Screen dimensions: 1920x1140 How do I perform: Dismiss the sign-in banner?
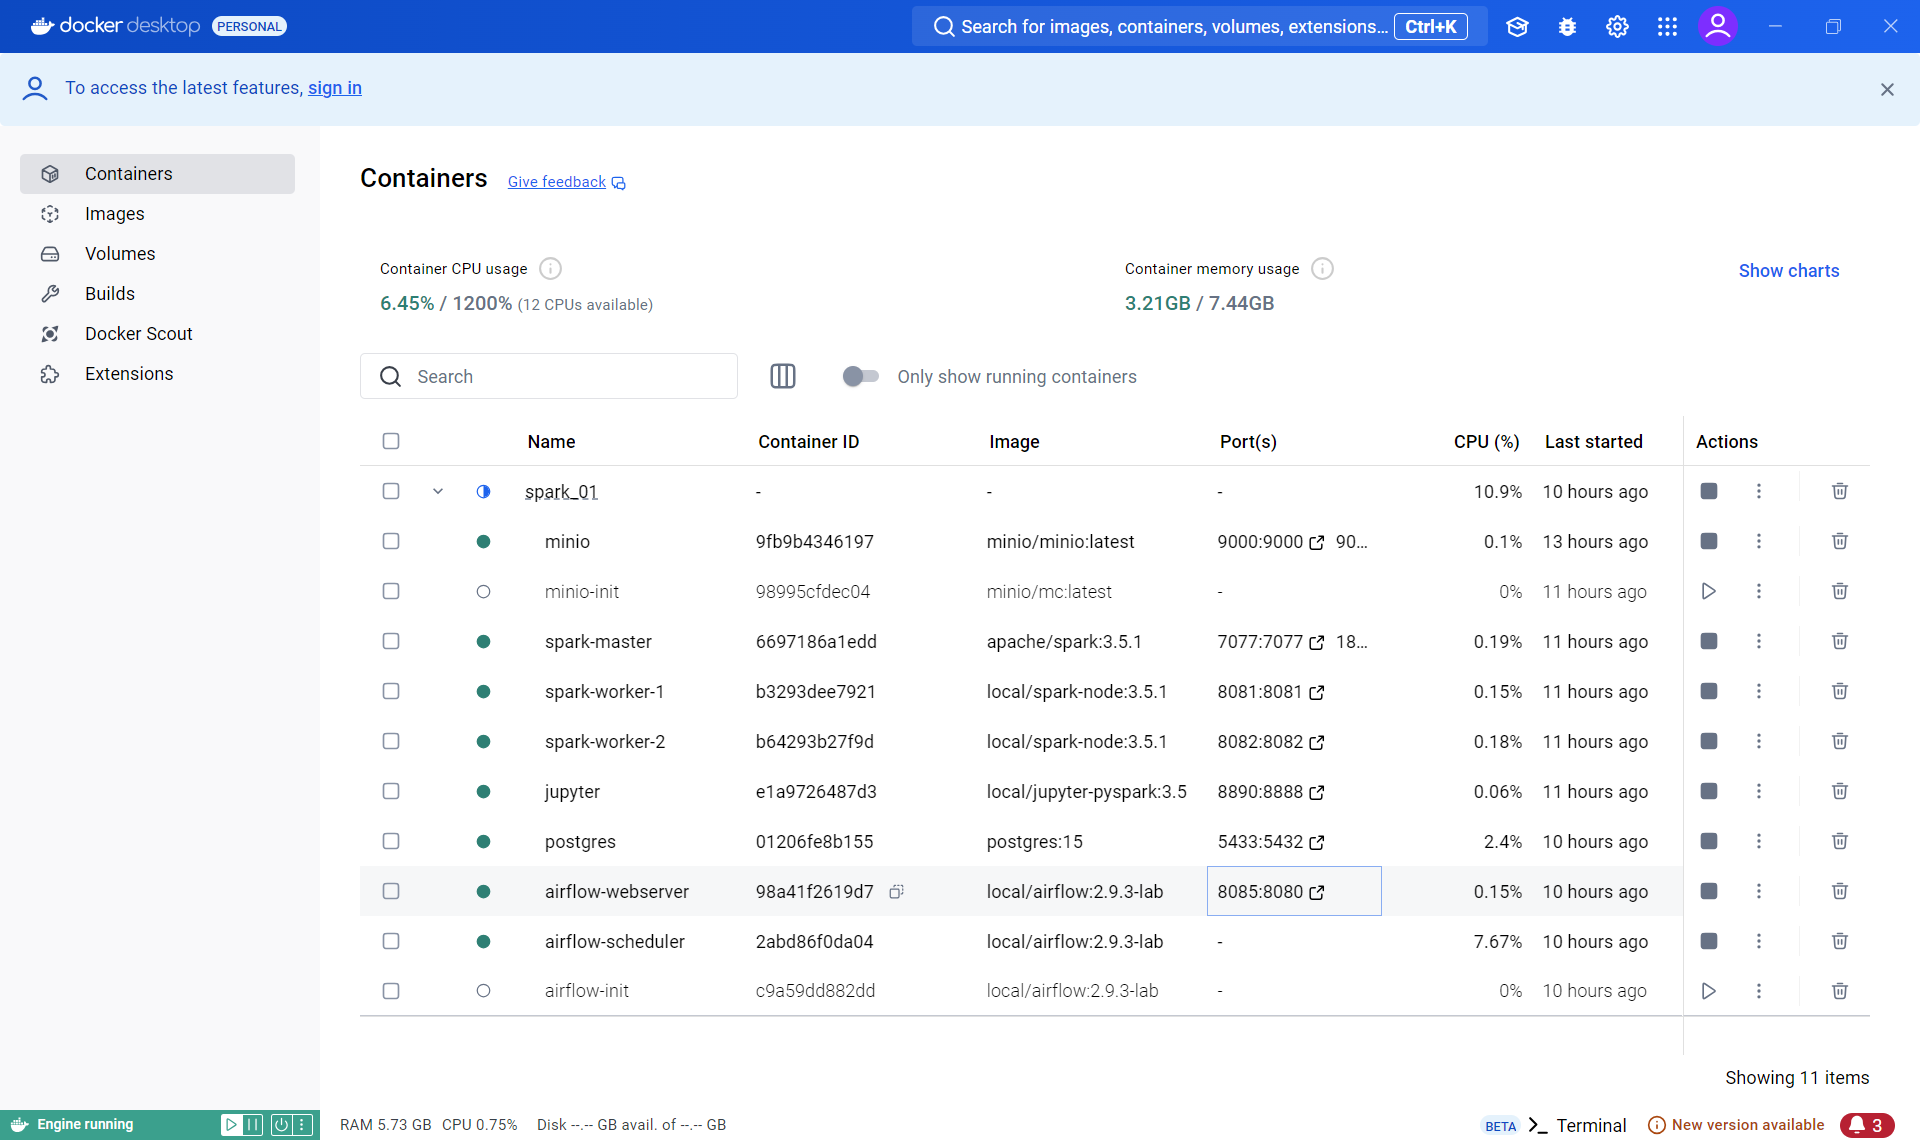1887,90
